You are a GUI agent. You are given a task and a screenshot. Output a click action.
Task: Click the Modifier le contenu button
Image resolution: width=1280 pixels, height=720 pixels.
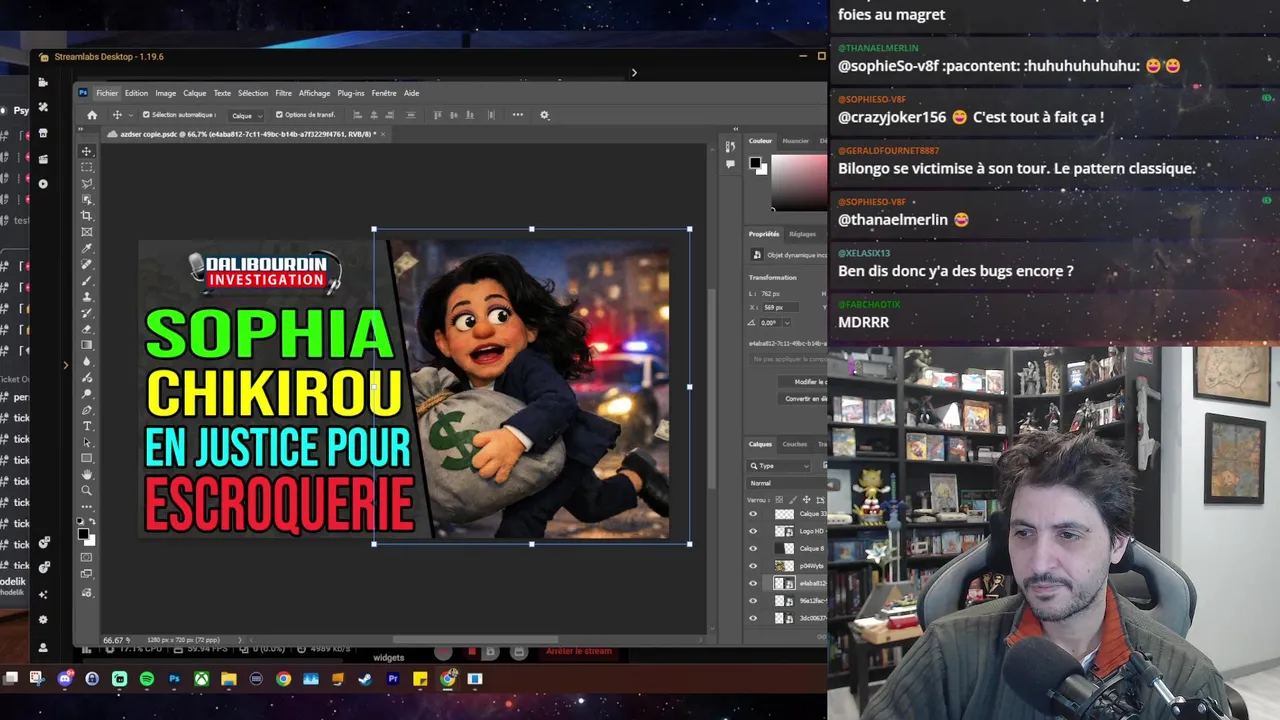(x=803, y=382)
